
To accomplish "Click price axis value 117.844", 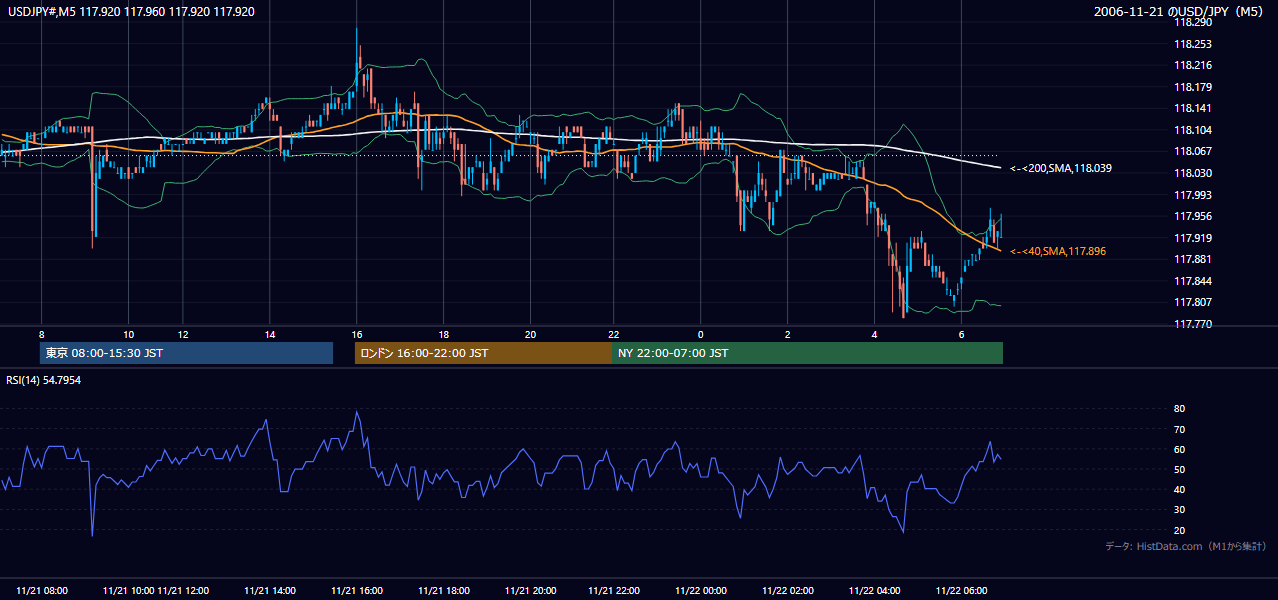I will tap(1192, 281).
